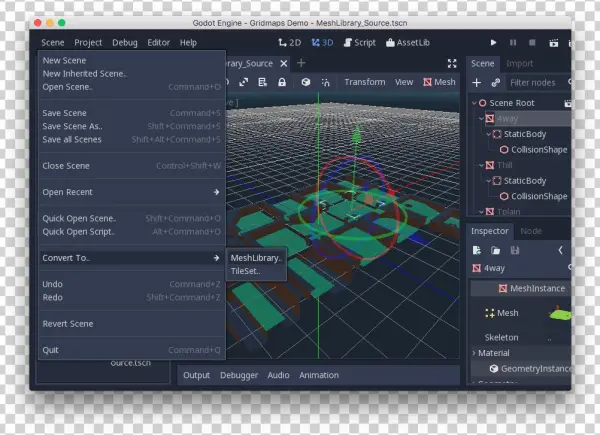Add a new scene tab
This screenshot has width=600, height=435.
(x=301, y=63)
